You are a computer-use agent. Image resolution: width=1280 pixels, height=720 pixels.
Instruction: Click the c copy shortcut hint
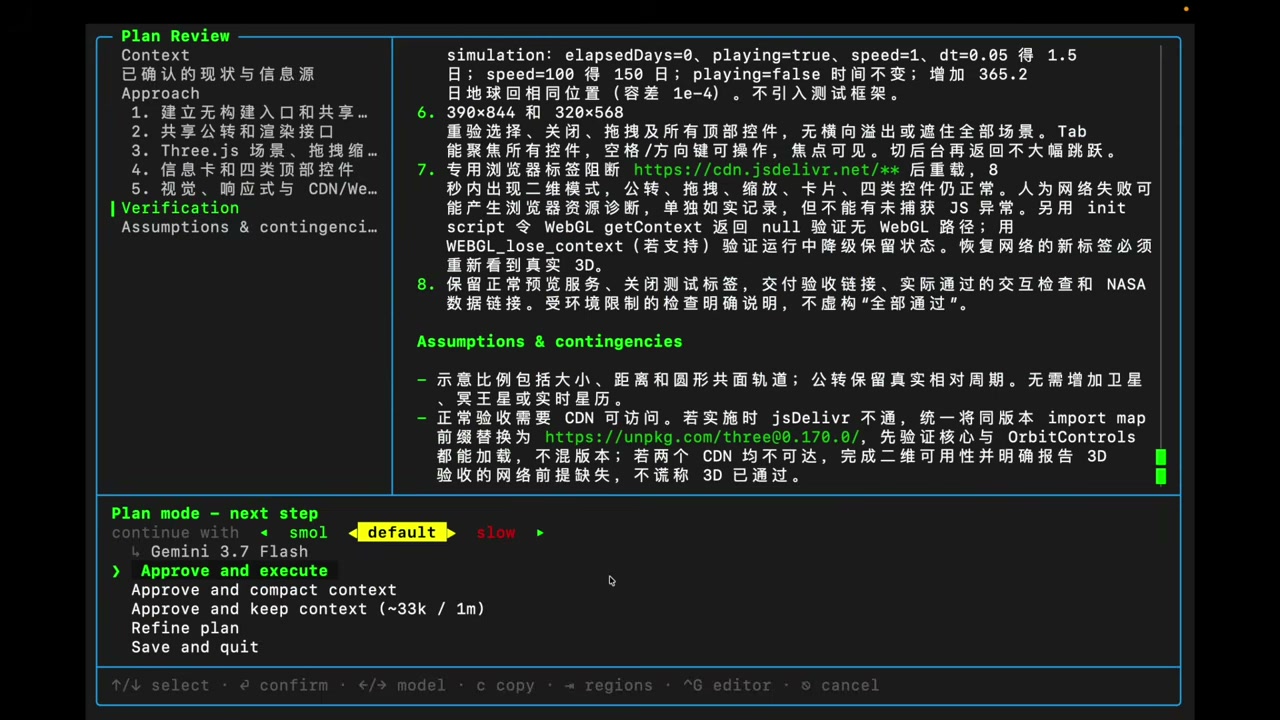(505, 685)
